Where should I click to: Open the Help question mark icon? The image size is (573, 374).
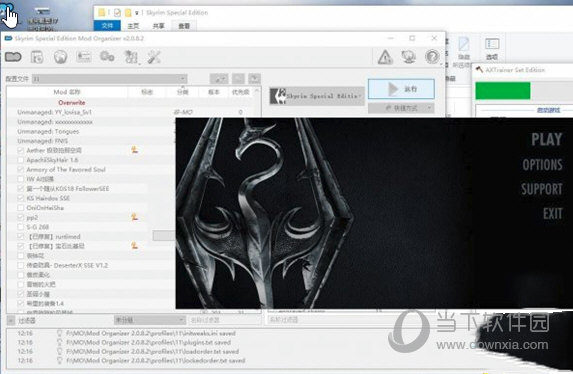tap(432, 57)
